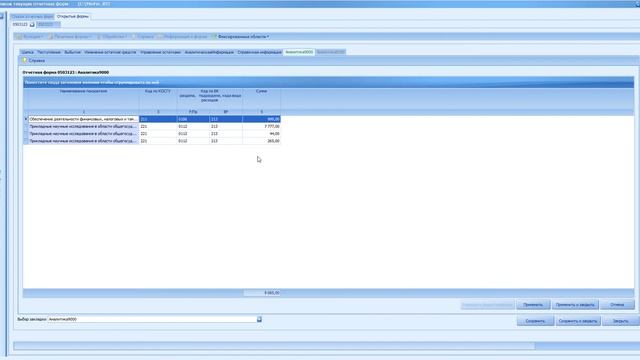Click the row selector of the highlighted first row
The width and height of the screenshot is (640, 360).
26,119
